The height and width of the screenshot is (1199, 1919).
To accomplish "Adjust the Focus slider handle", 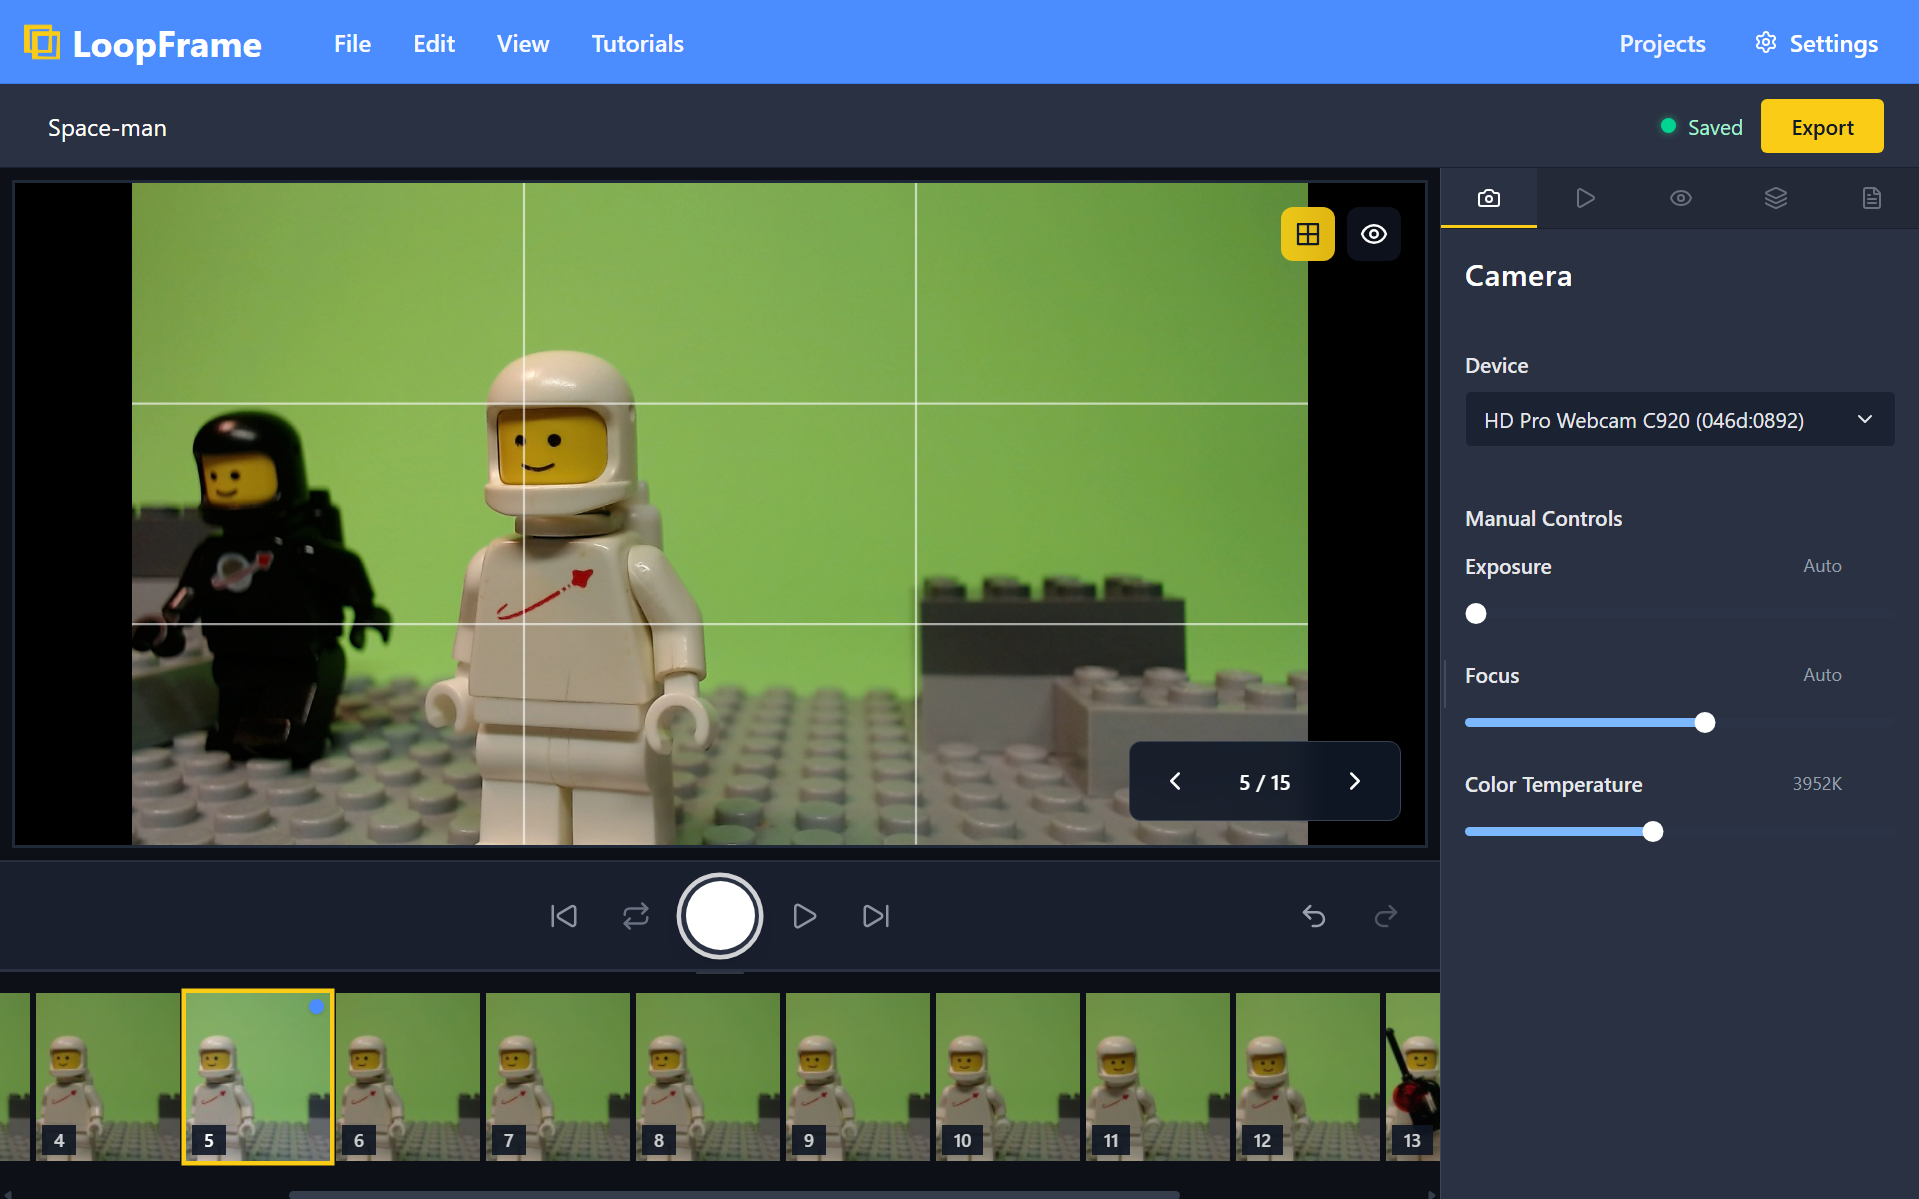I will point(1703,722).
